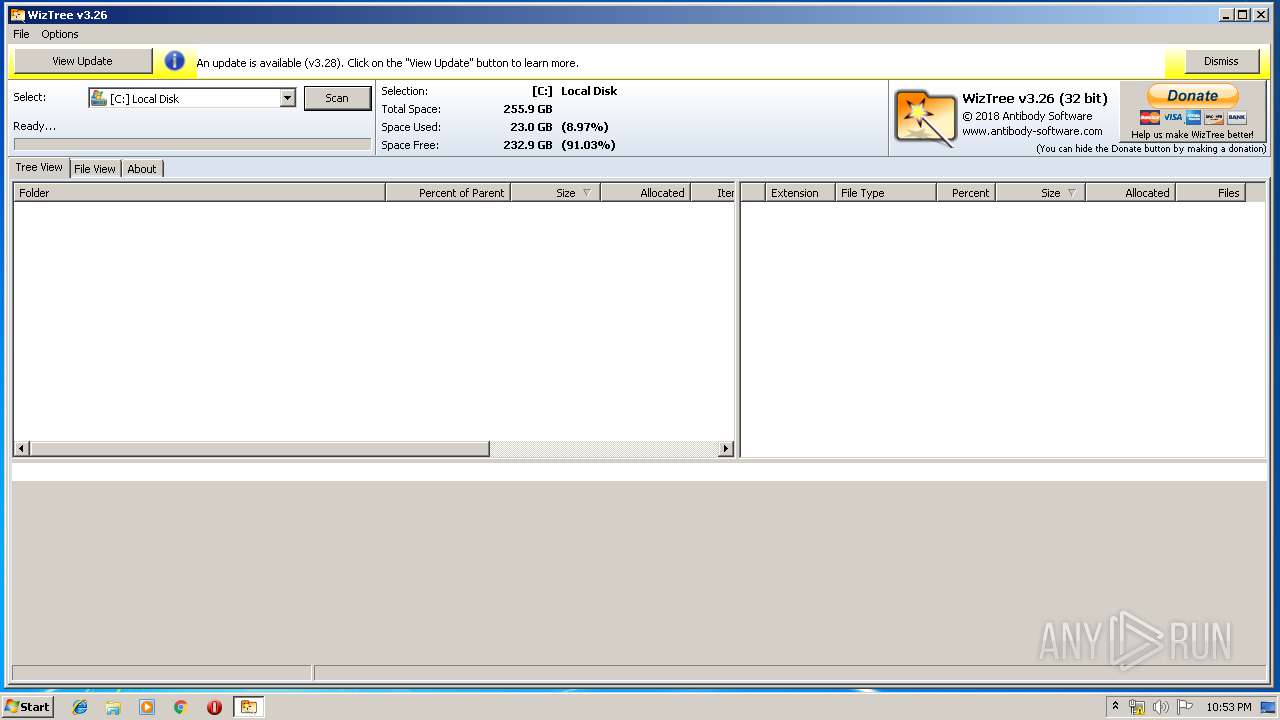Open Windows Explorer from the taskbar

point(113,707)
